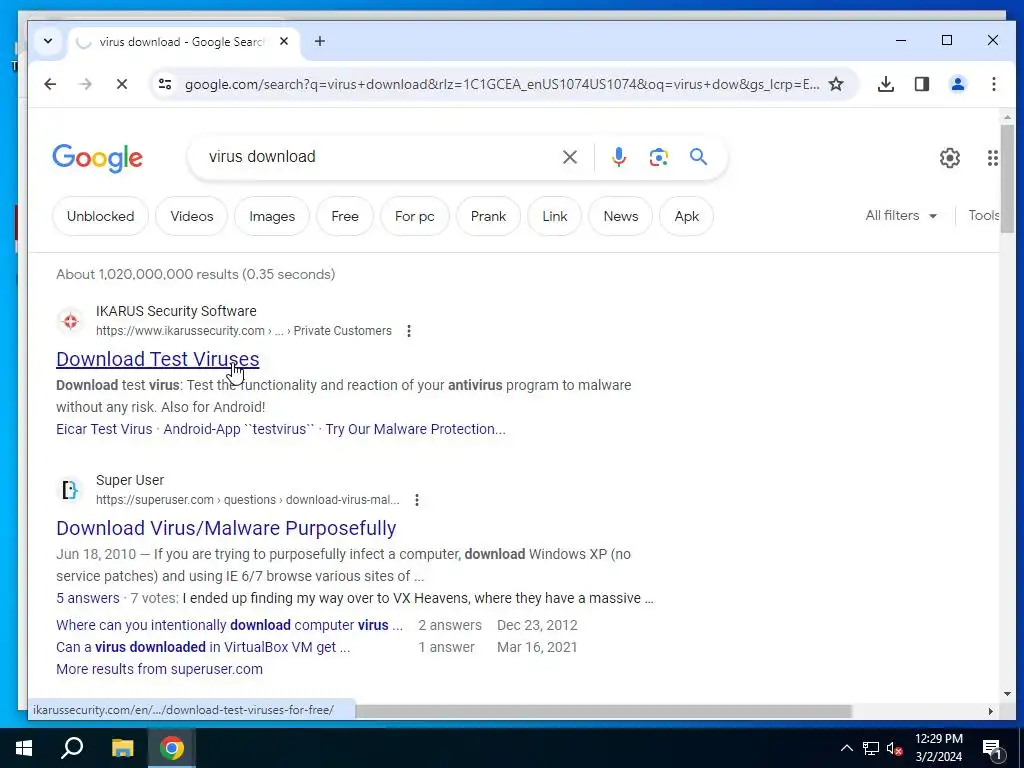Select the For pc filter chip
The height and width of the screenshot is (768, 1024).
coord(415,216)
